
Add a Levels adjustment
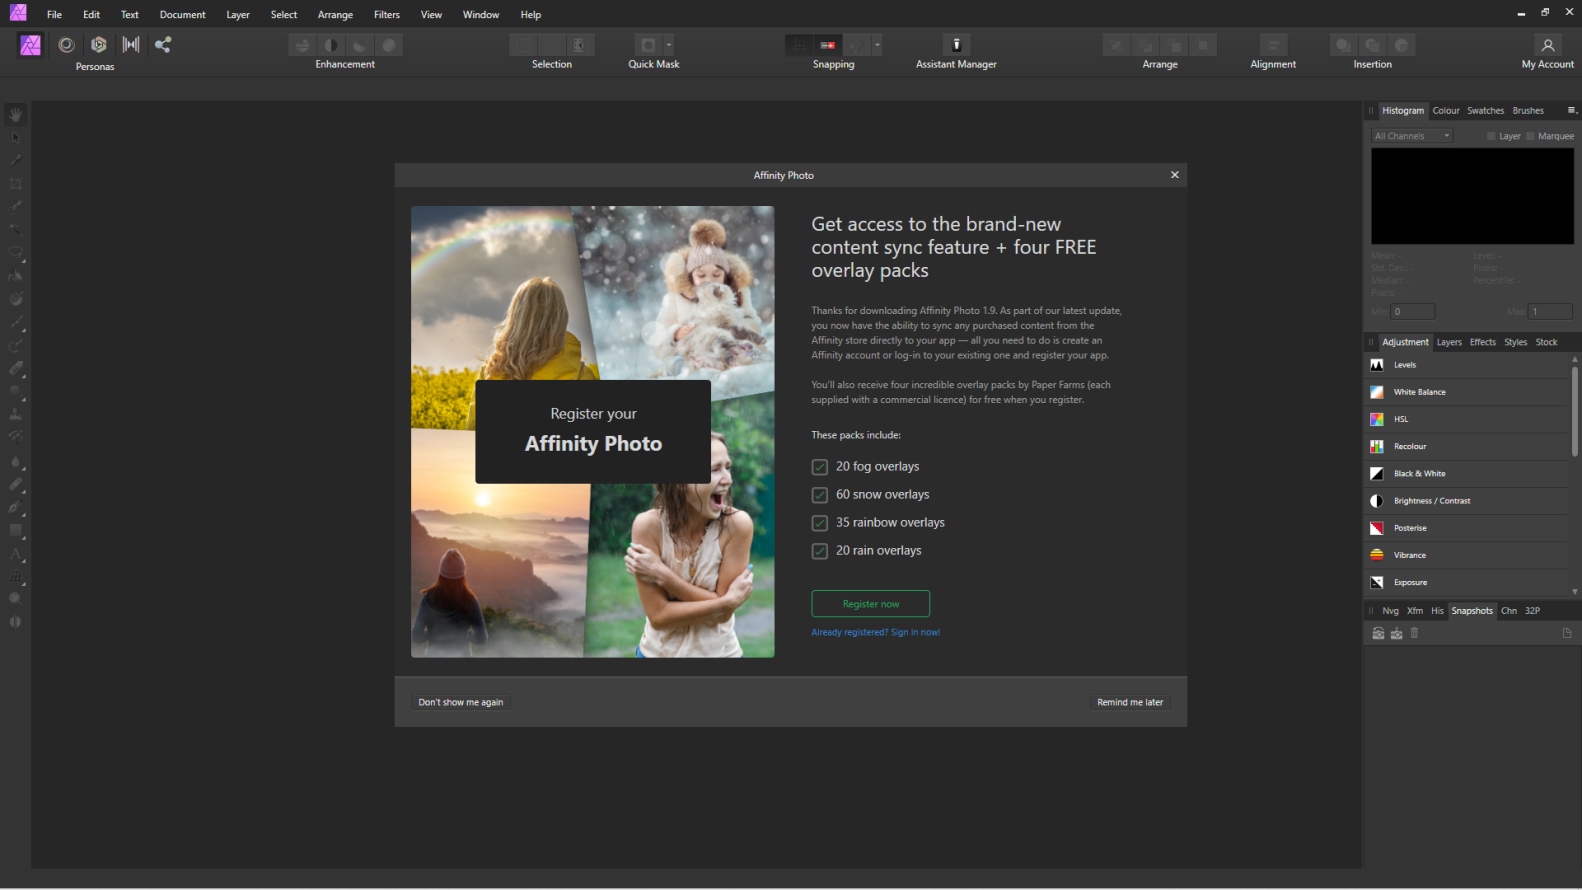(1405, 365)
